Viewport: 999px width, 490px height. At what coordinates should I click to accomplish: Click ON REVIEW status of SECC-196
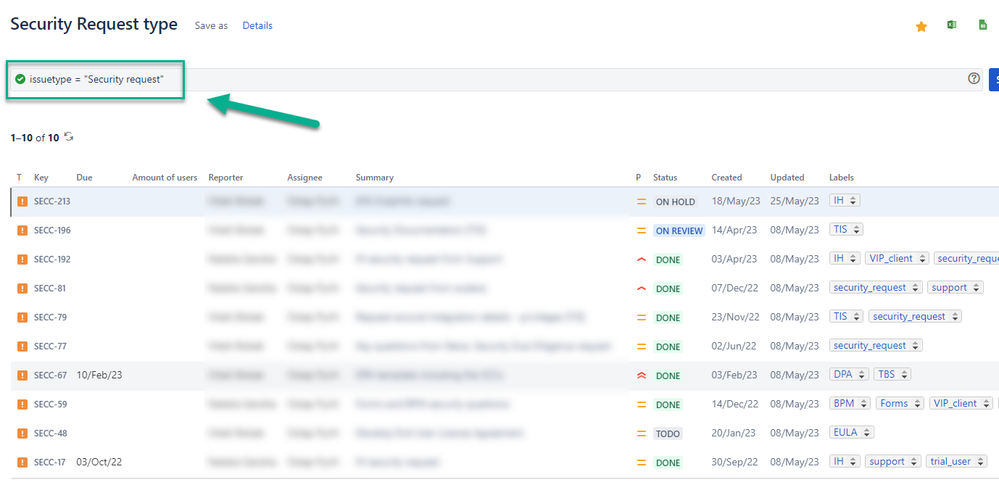[x=679, y=231]
